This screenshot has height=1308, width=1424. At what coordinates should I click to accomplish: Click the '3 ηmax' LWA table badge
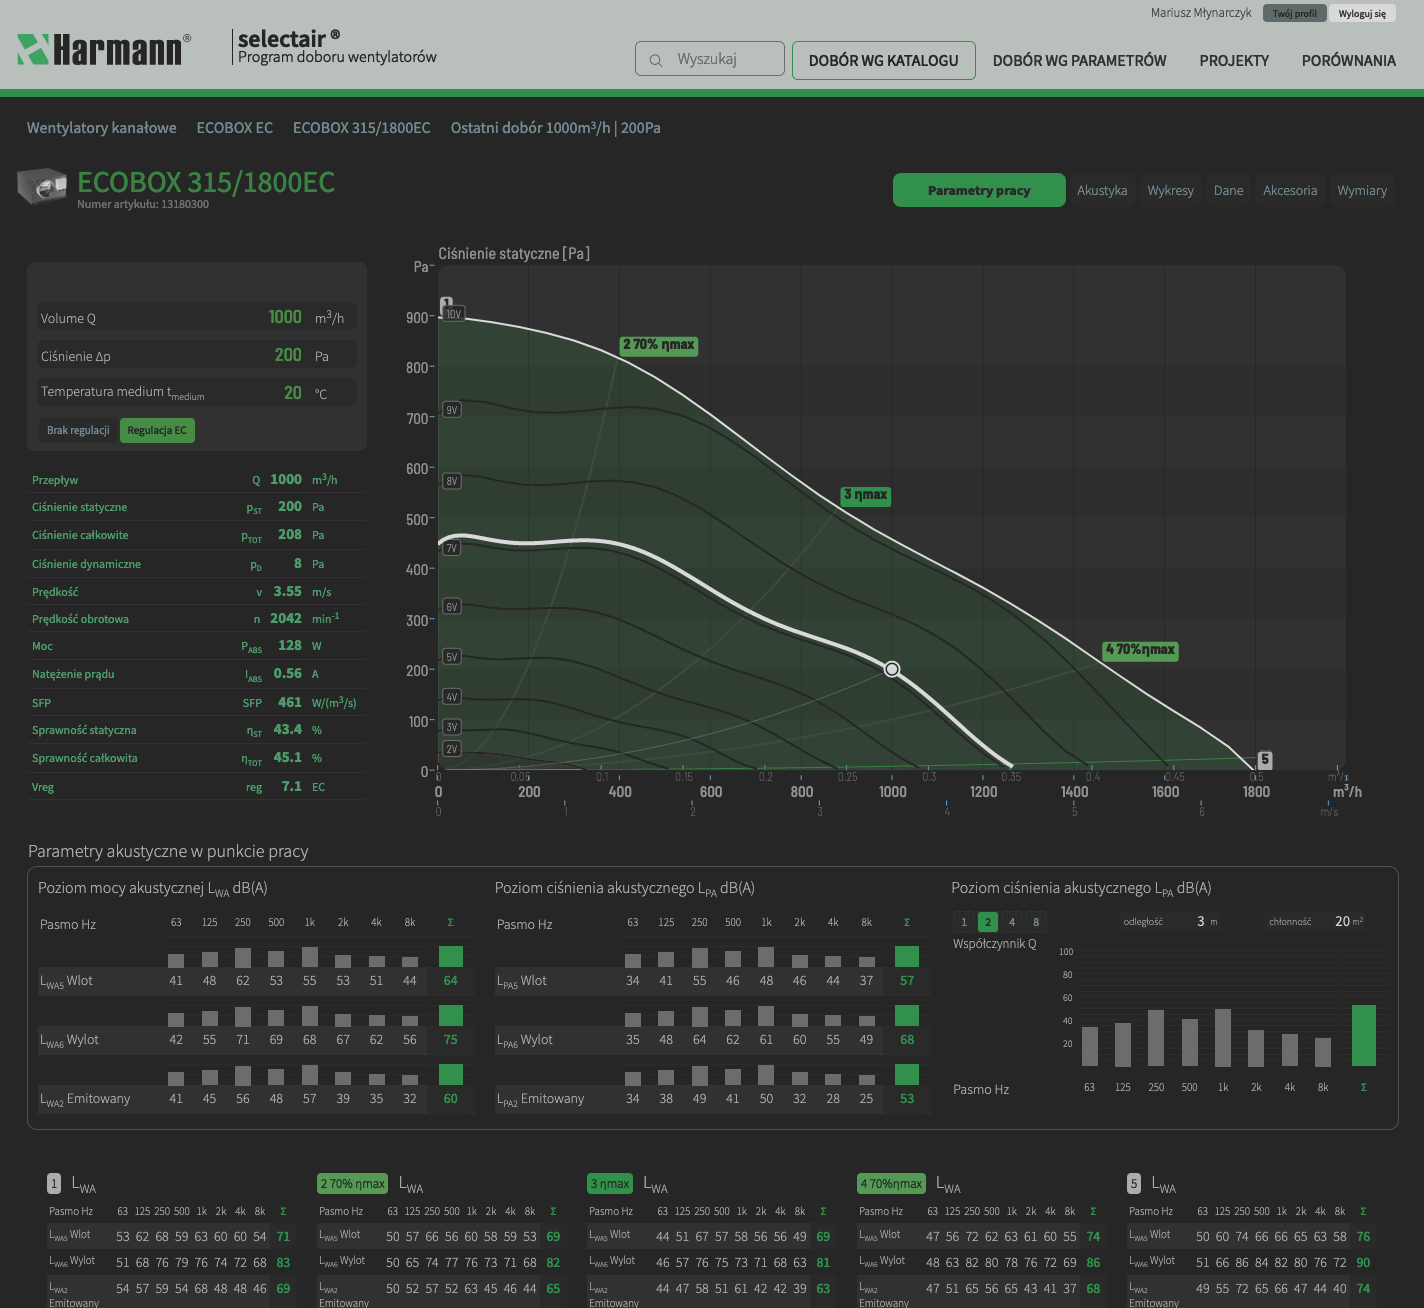click(x=610, y=1184)
